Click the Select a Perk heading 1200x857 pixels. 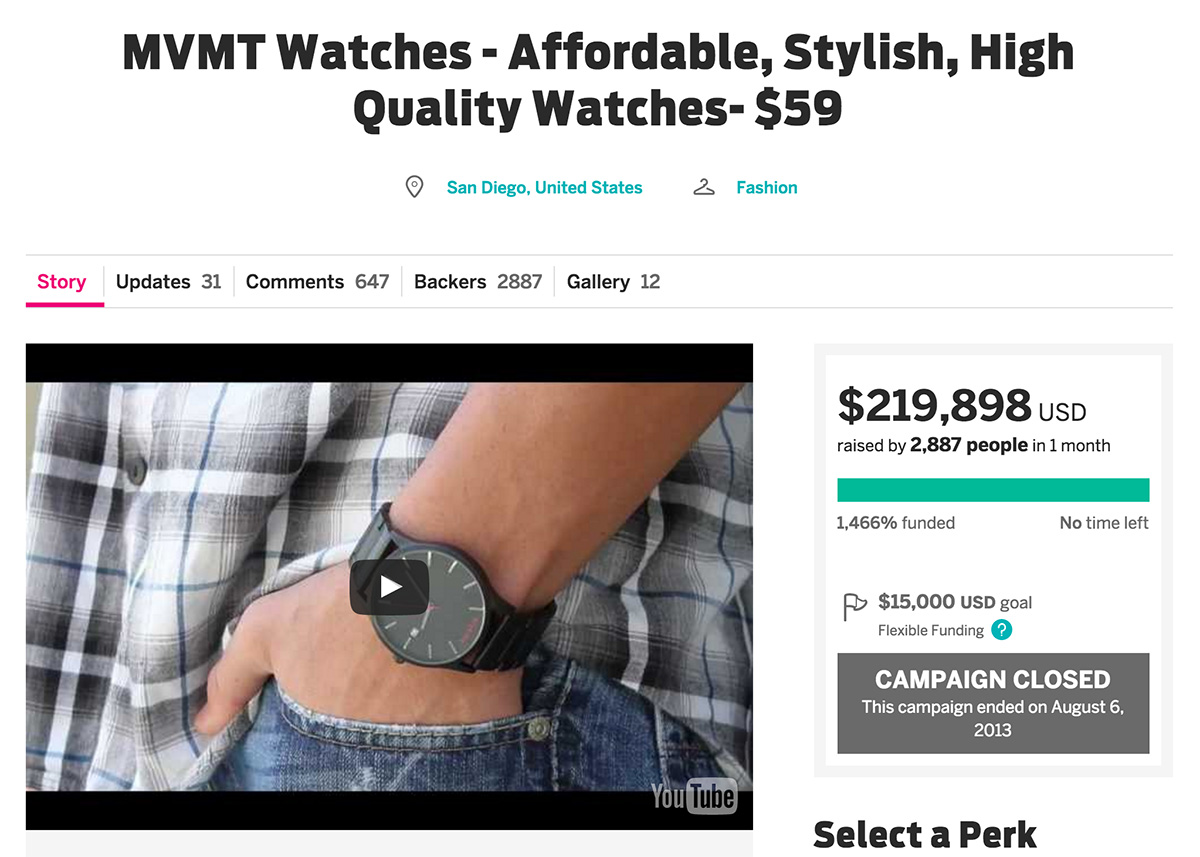925,834
